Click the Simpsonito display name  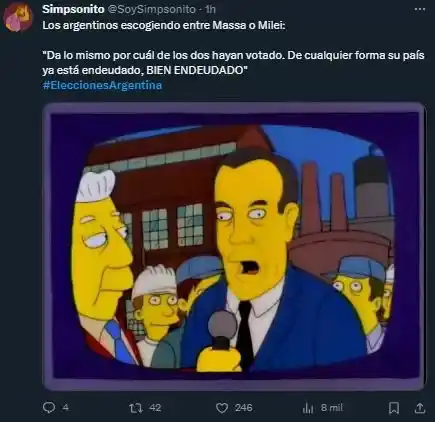(73, 9)
